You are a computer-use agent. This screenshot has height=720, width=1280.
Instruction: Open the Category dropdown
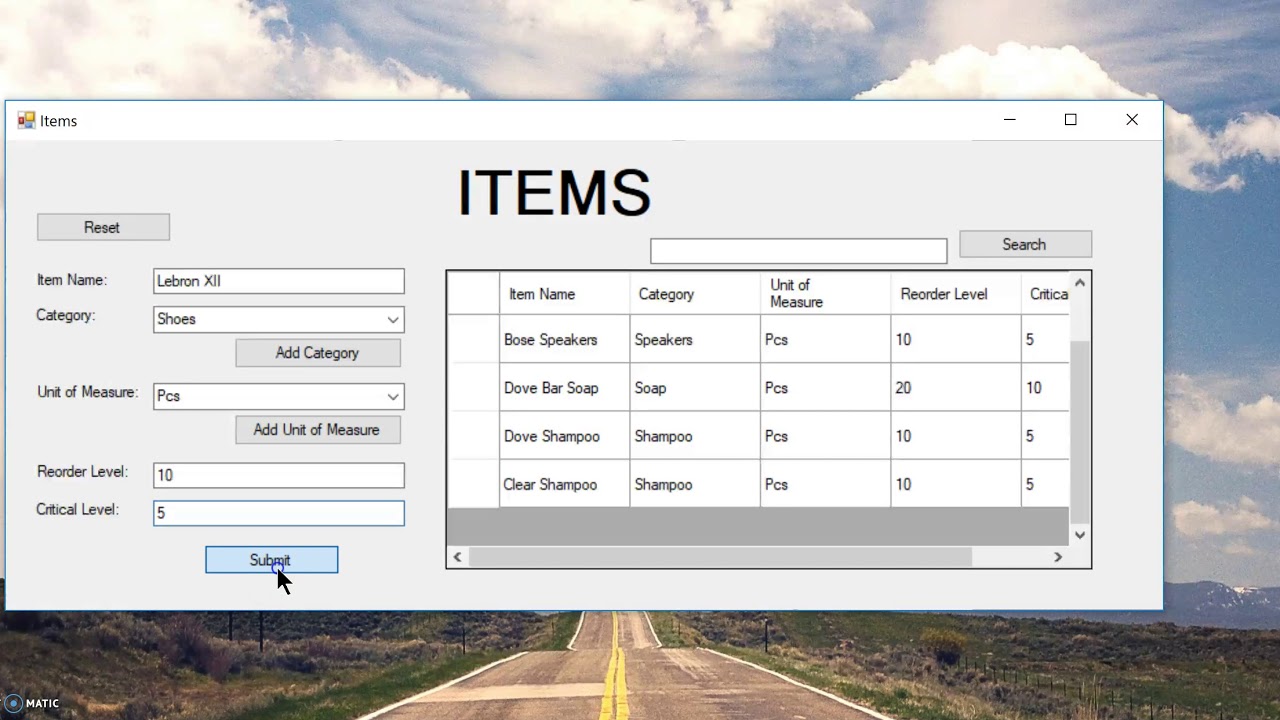(393, 319)
